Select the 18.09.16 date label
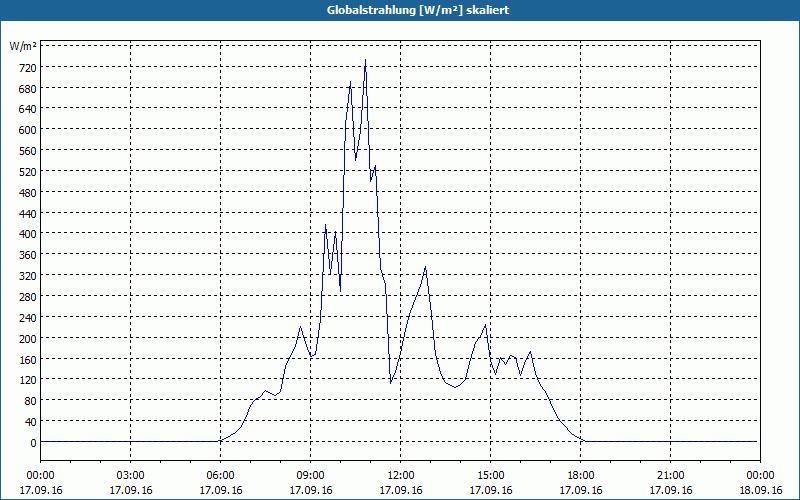Image resolution: width=800 pixels, height=500 pixels. coord(760,490)
